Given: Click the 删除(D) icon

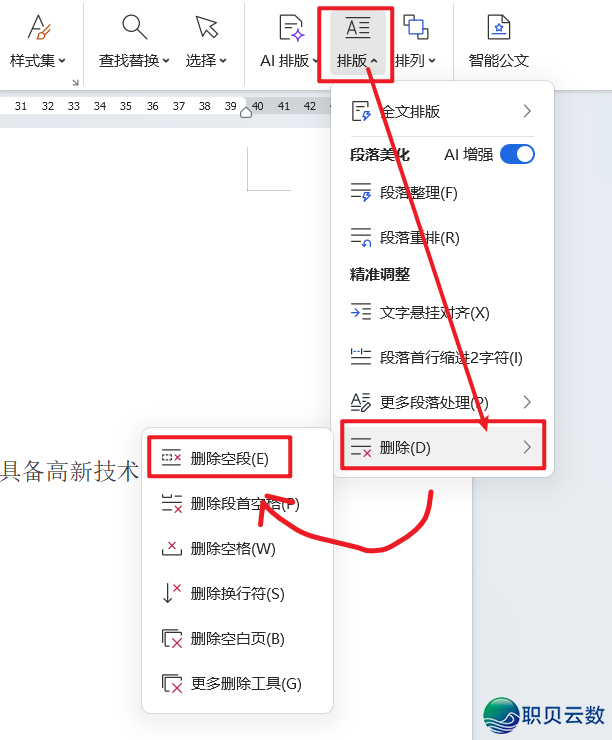Looking at the screenshot, I should click(x=361, y=447).
